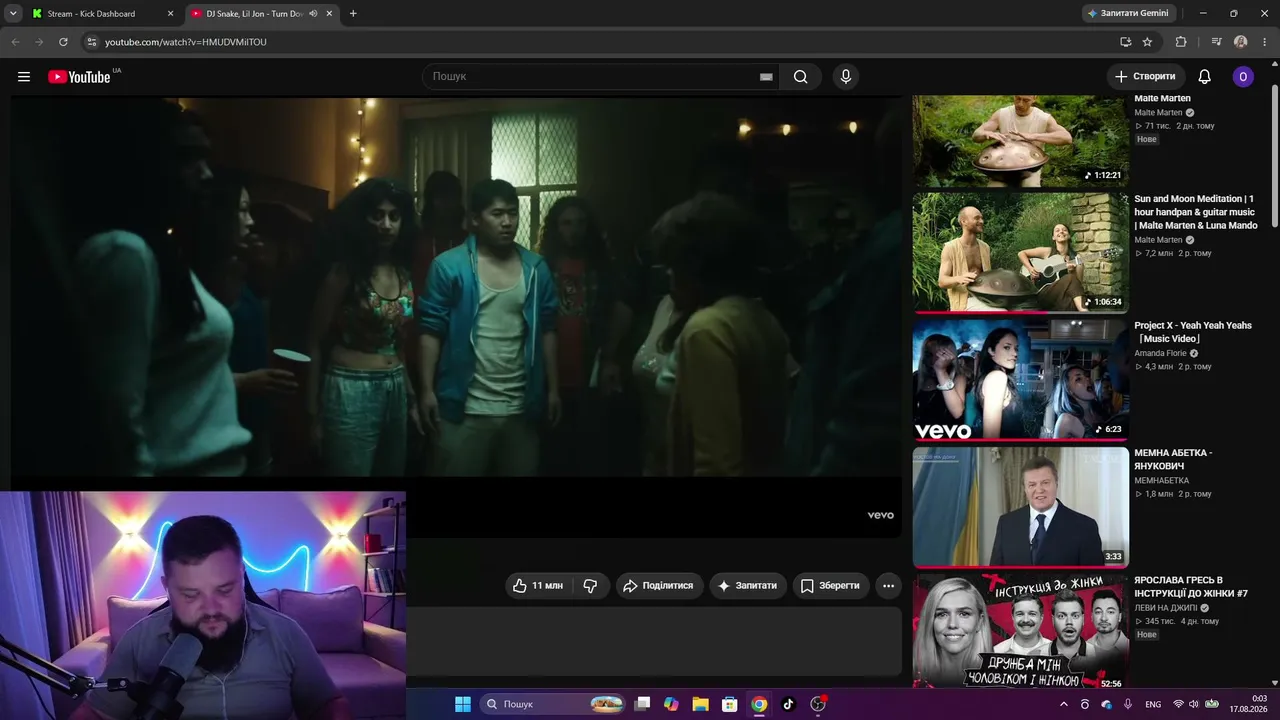Go to the YouTube home logo
This screenshot has width=1280, height=720.
[x=79, y=77]
